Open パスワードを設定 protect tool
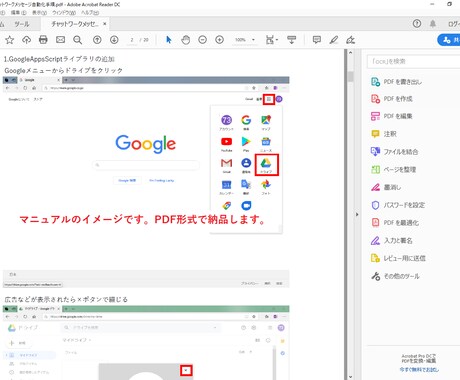 pos(398,205)
